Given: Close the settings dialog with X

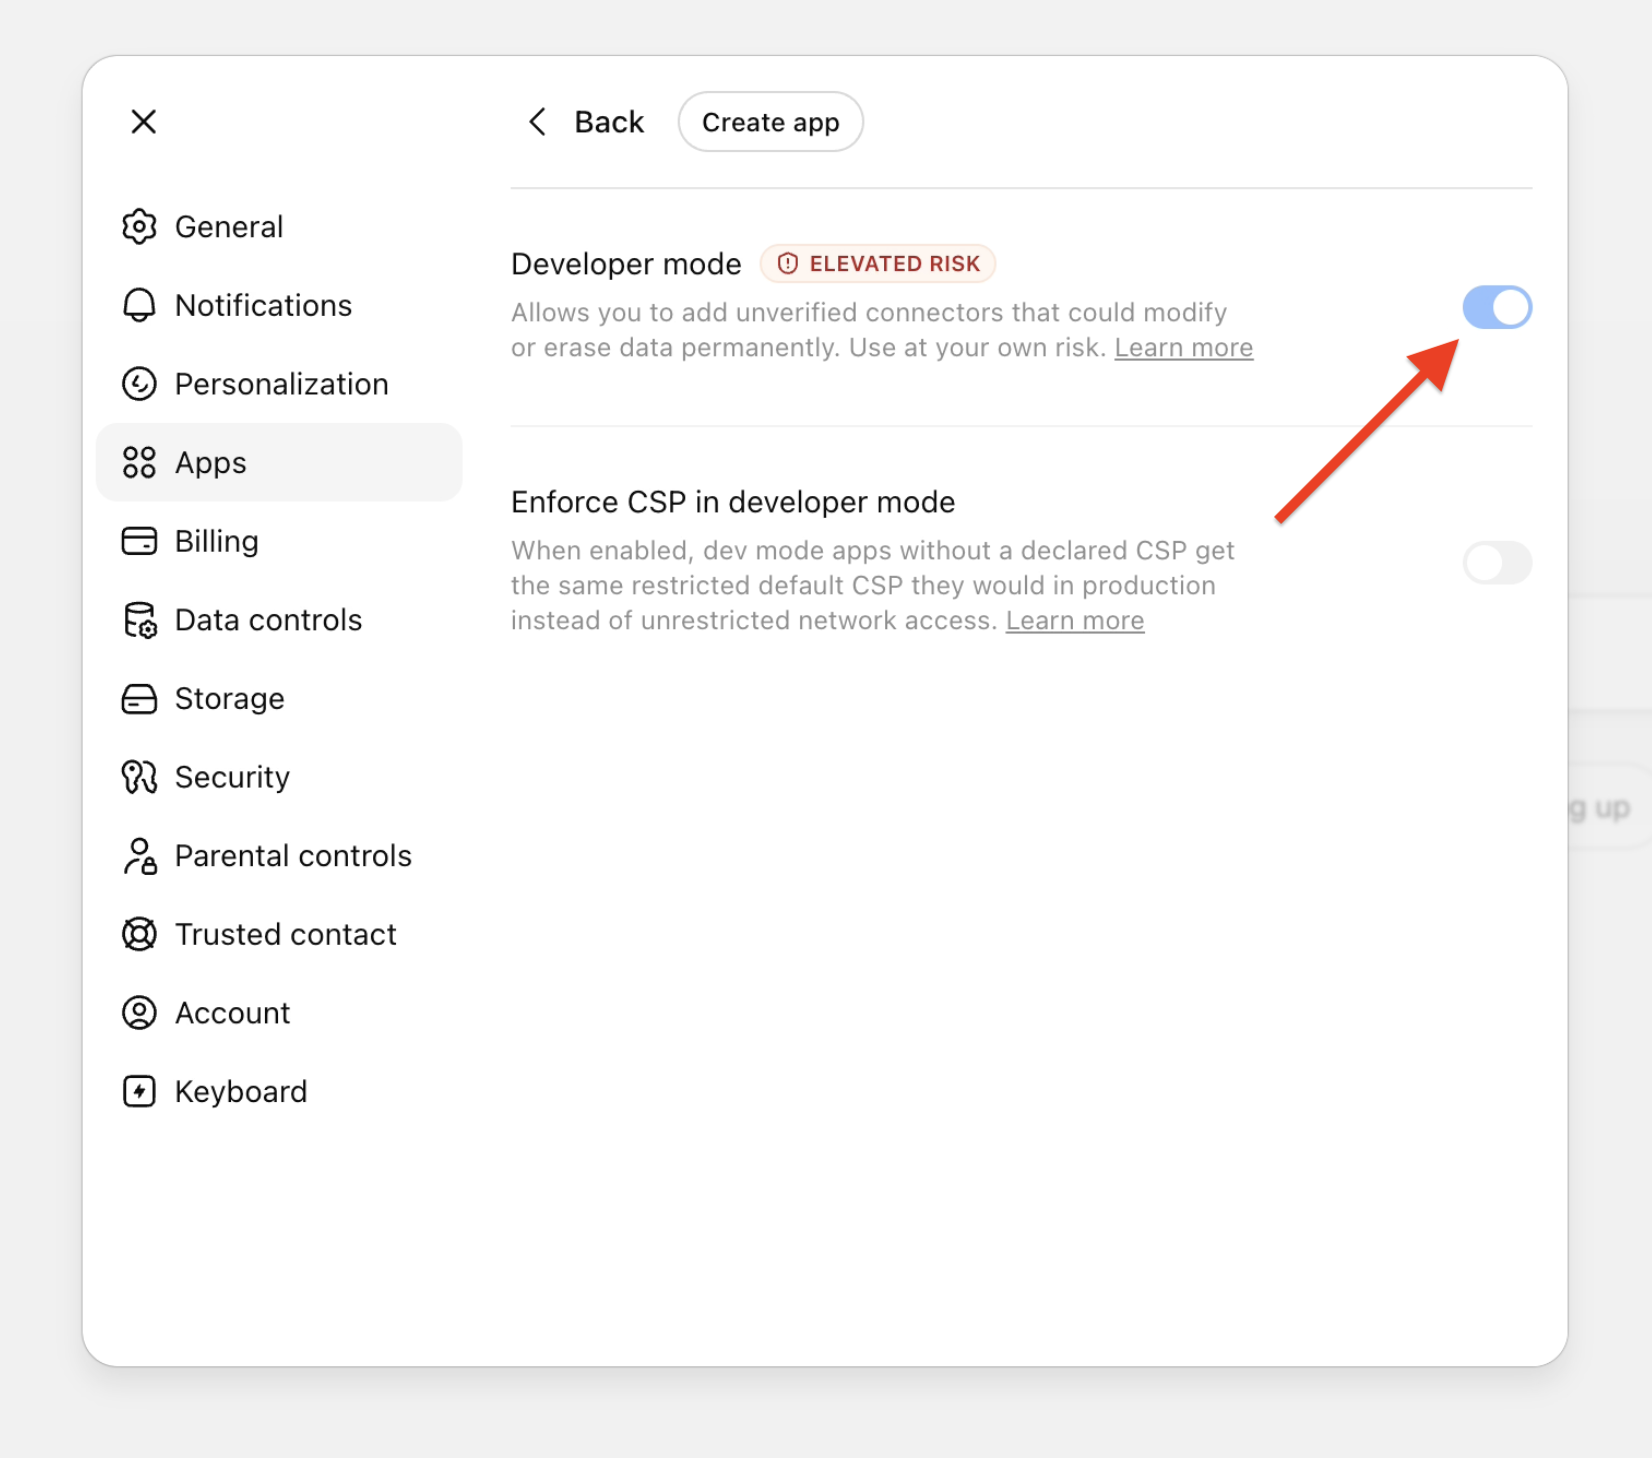Looking at the screenshot, I should click(x=144, y=122).
